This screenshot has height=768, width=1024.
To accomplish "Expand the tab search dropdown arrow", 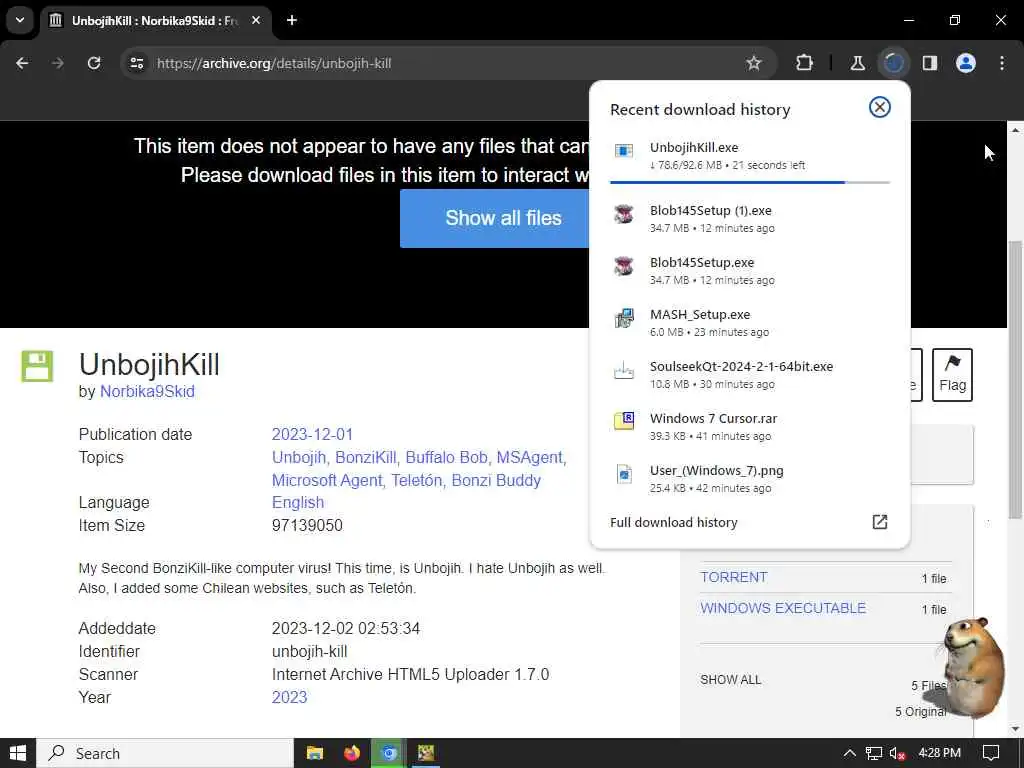I will point(20,20).
